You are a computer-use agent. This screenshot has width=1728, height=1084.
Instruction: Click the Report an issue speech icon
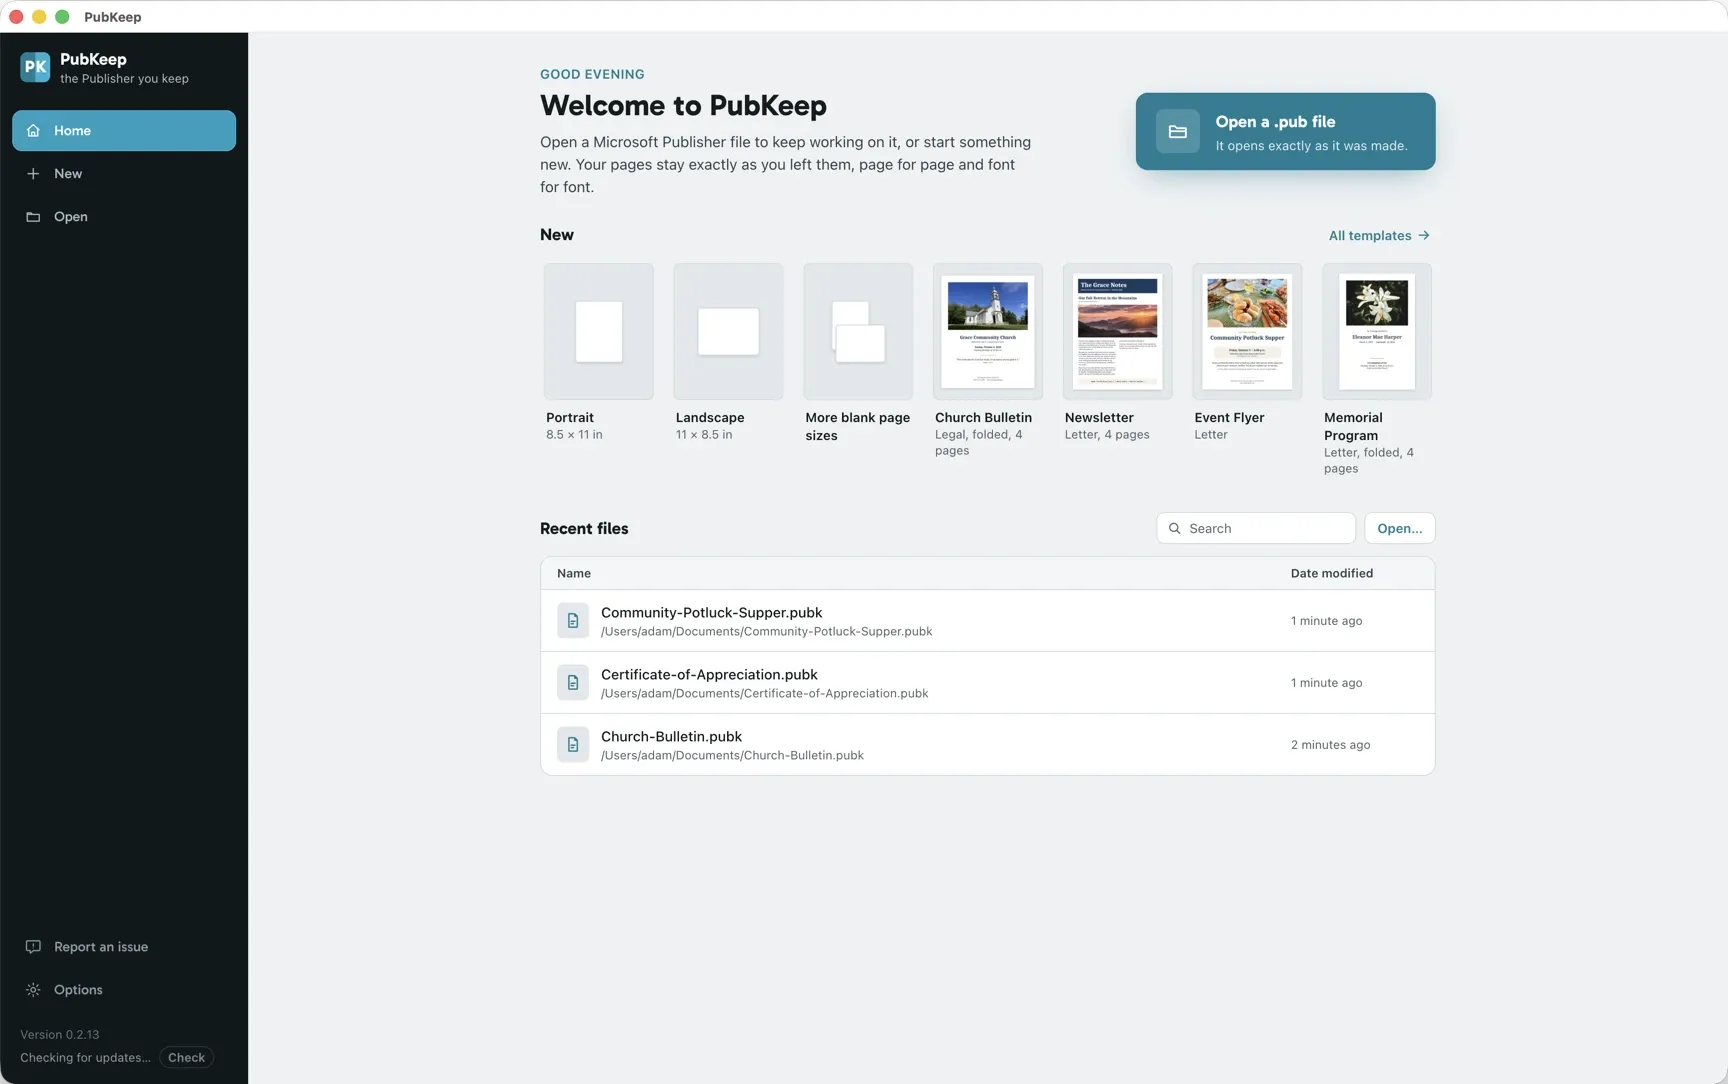[x=33, y=947]
